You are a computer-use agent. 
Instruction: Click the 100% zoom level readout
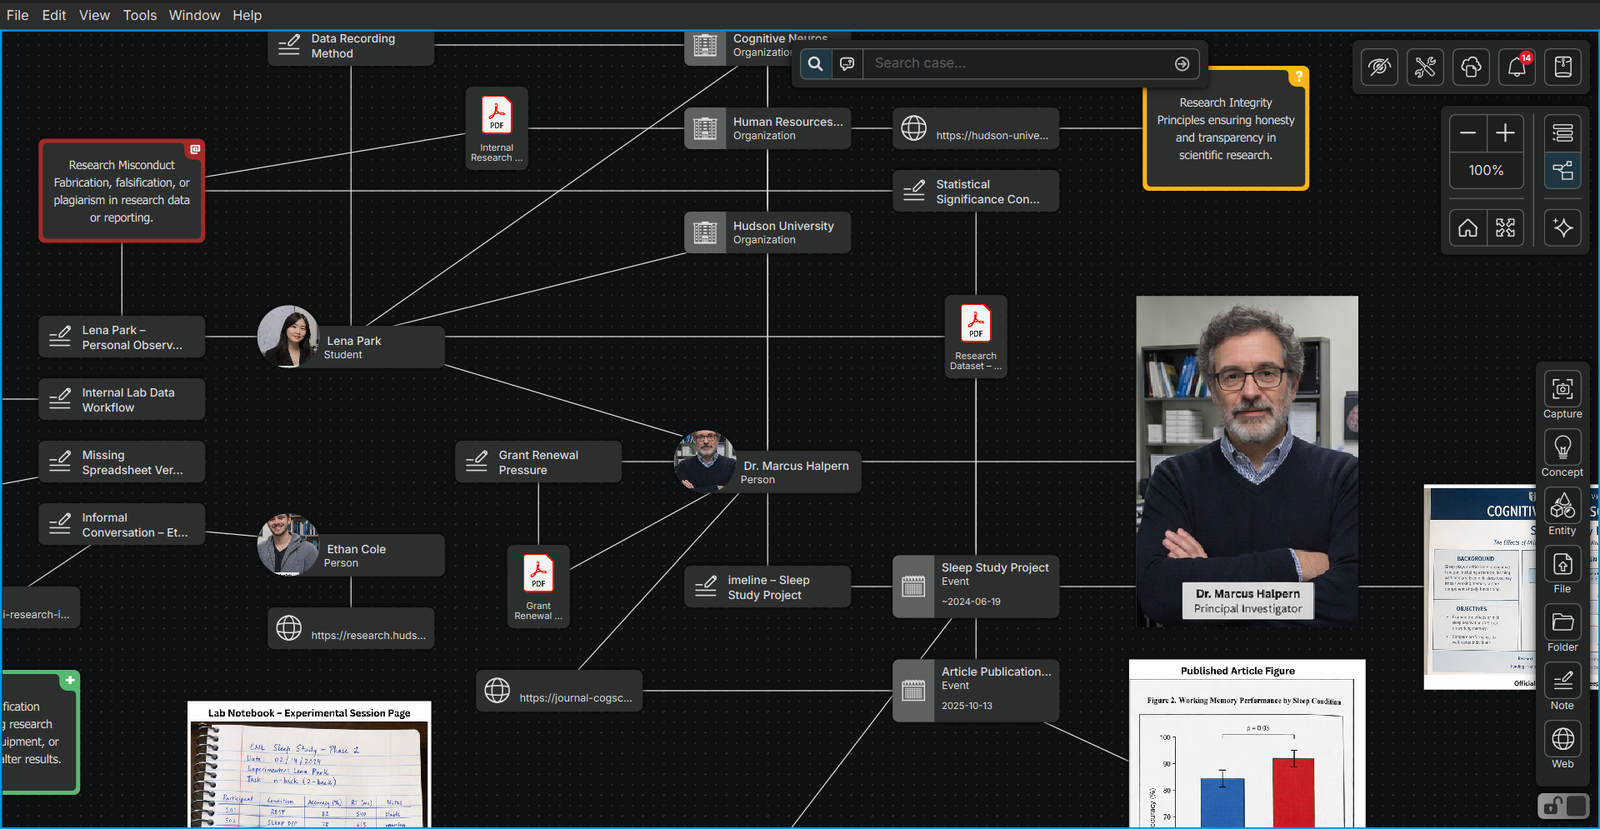pos(1486,171)
